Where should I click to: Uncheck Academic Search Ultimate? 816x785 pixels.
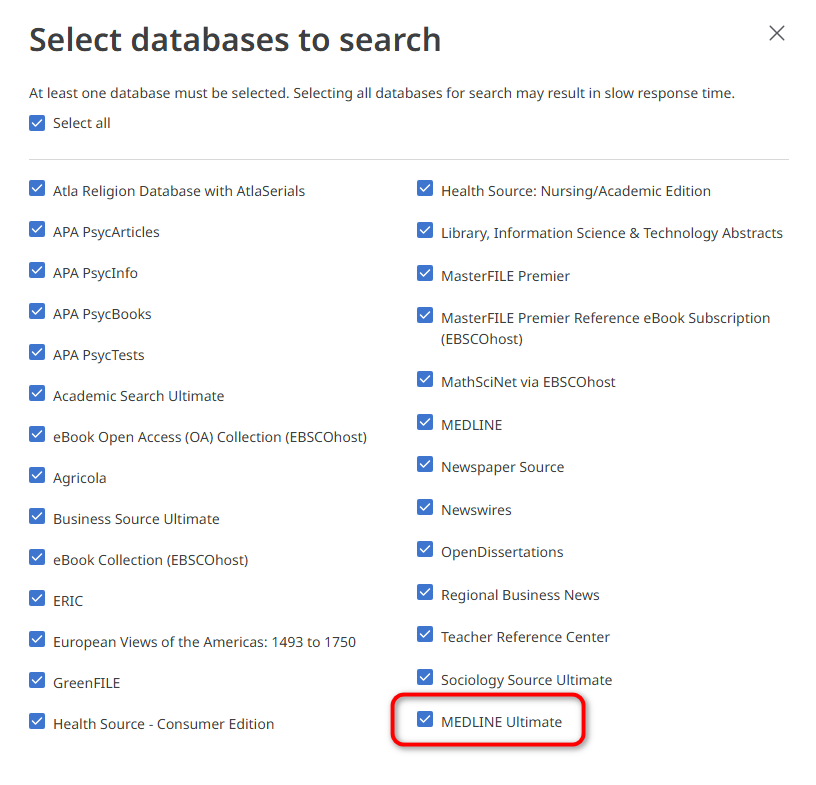37,394
